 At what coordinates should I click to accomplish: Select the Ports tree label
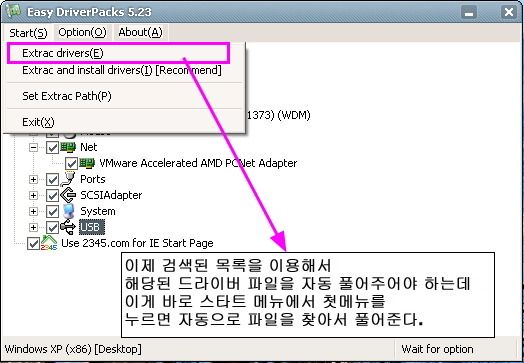coord(93,179)
